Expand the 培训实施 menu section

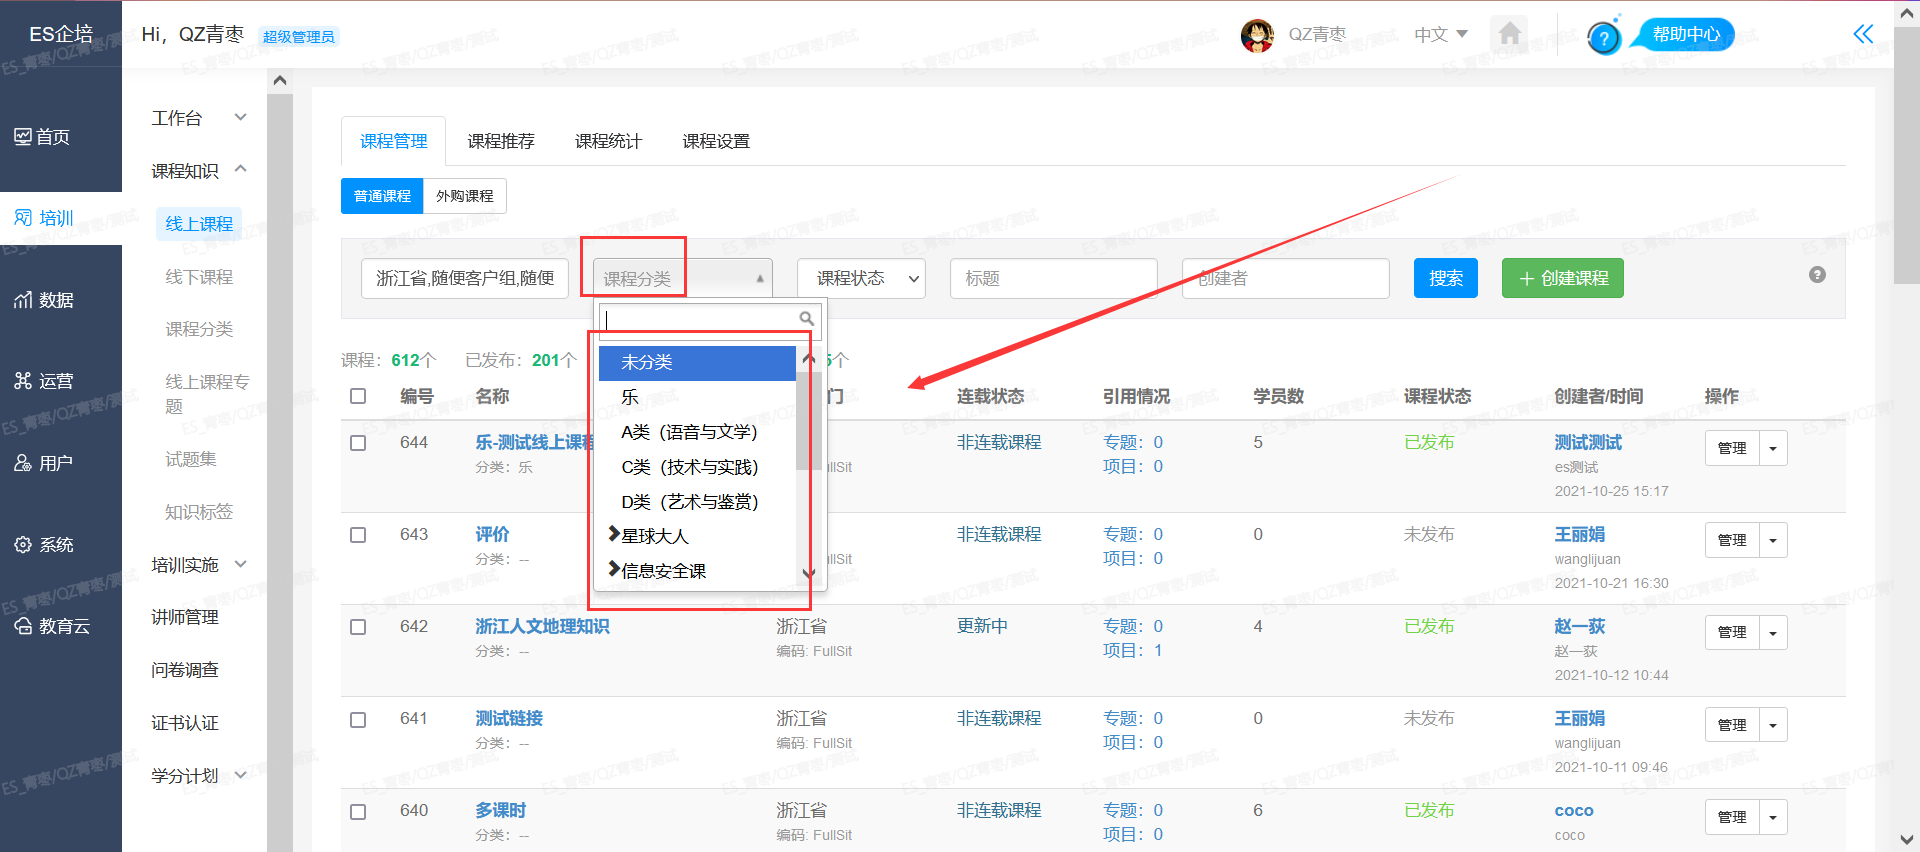click(x=199, y=565)
